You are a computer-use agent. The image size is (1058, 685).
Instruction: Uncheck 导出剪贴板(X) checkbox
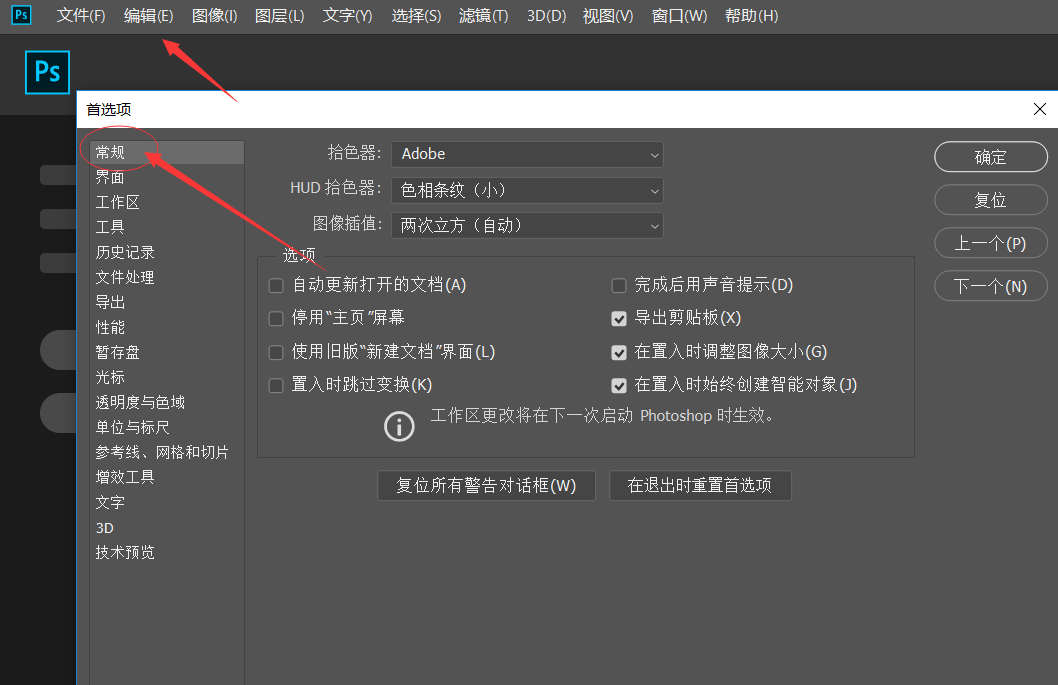click(x=619, y=319)
